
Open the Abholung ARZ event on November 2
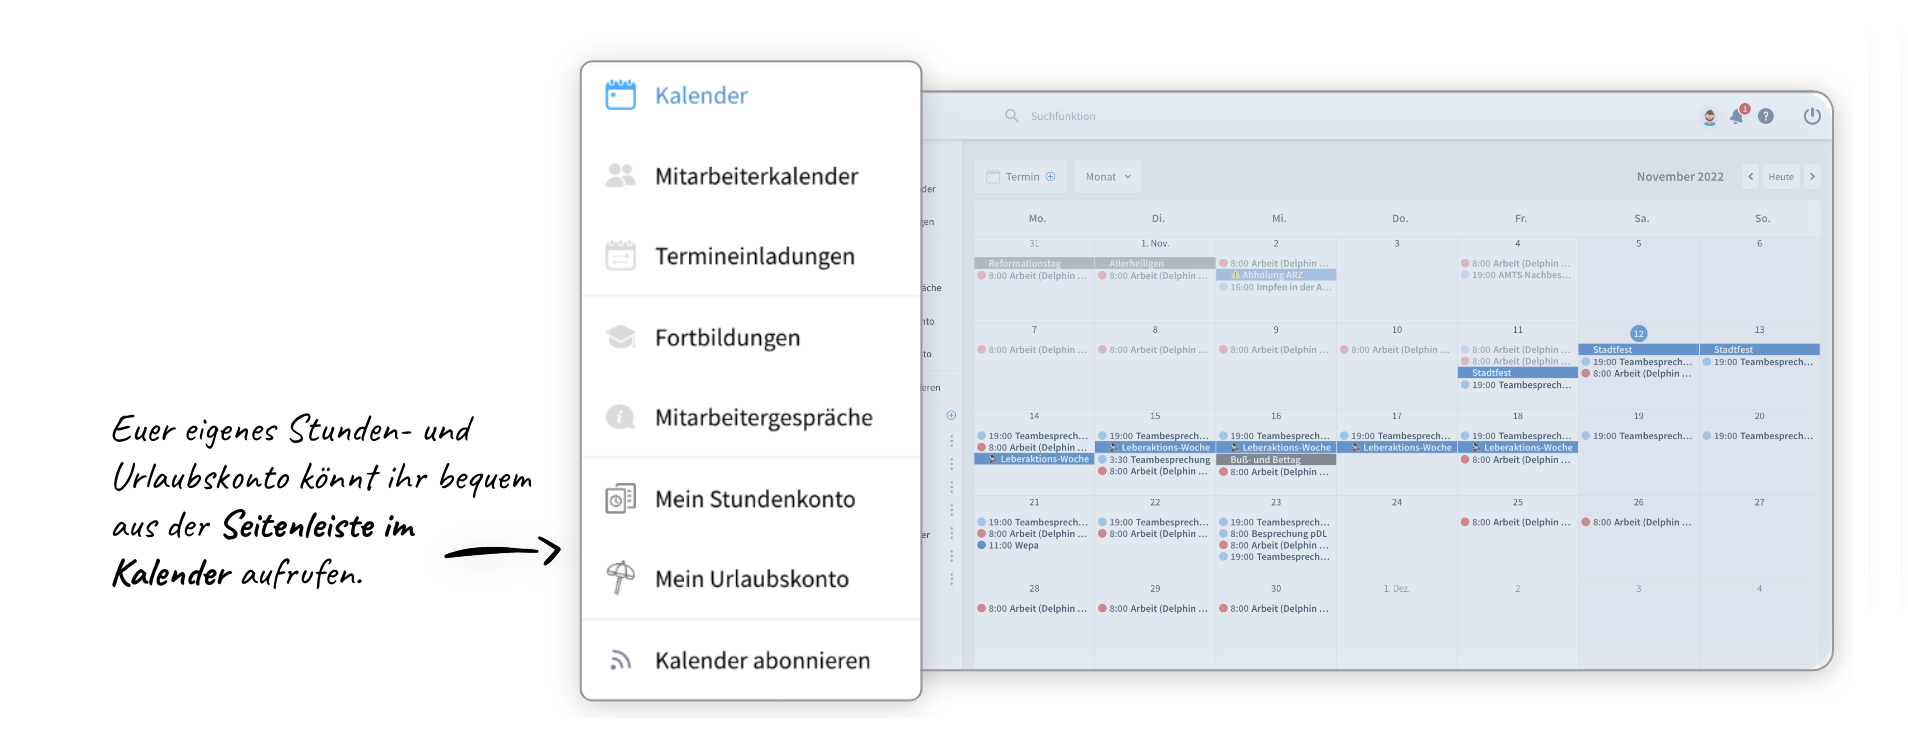(1274, 275)
